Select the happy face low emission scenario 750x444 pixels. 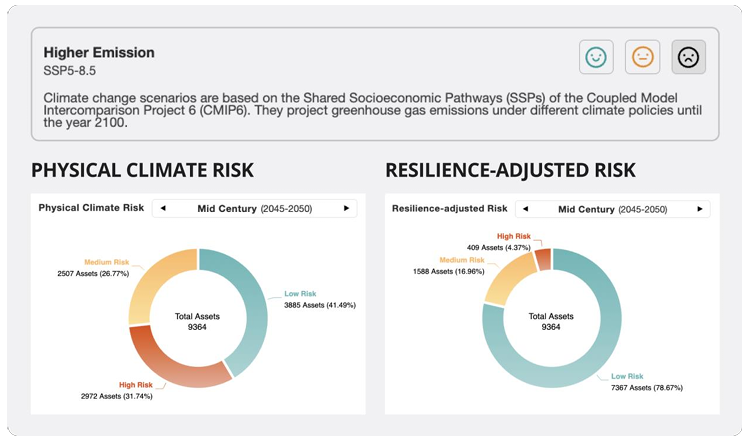coord(596,57)
